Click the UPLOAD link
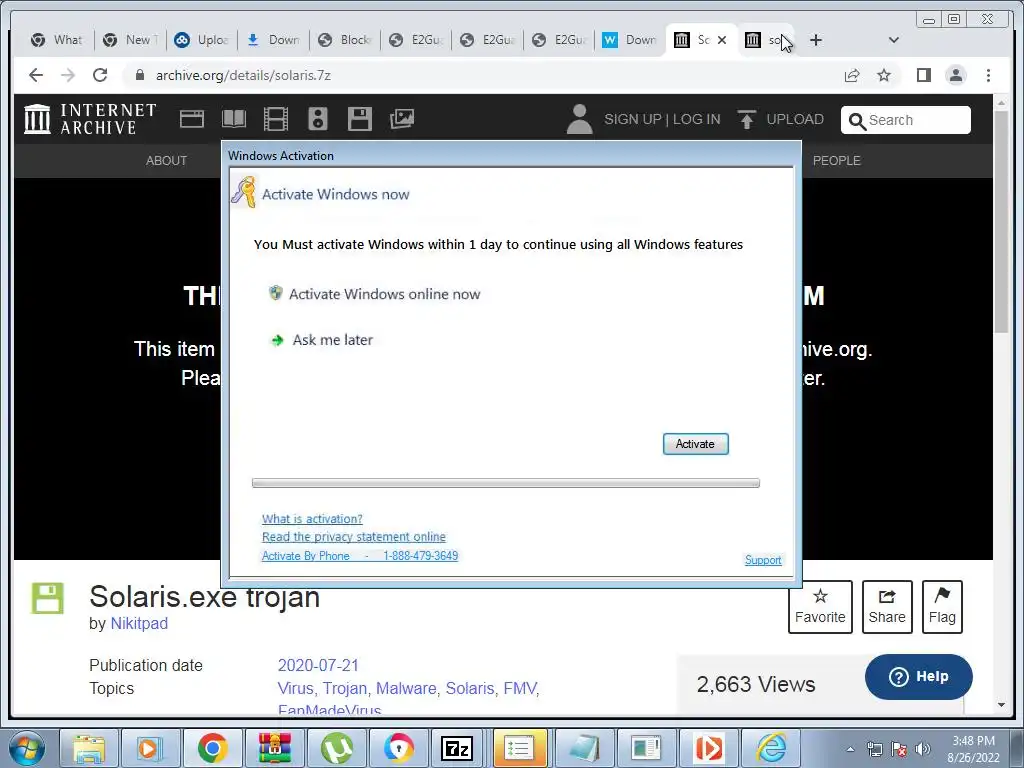 coord(795,120)
